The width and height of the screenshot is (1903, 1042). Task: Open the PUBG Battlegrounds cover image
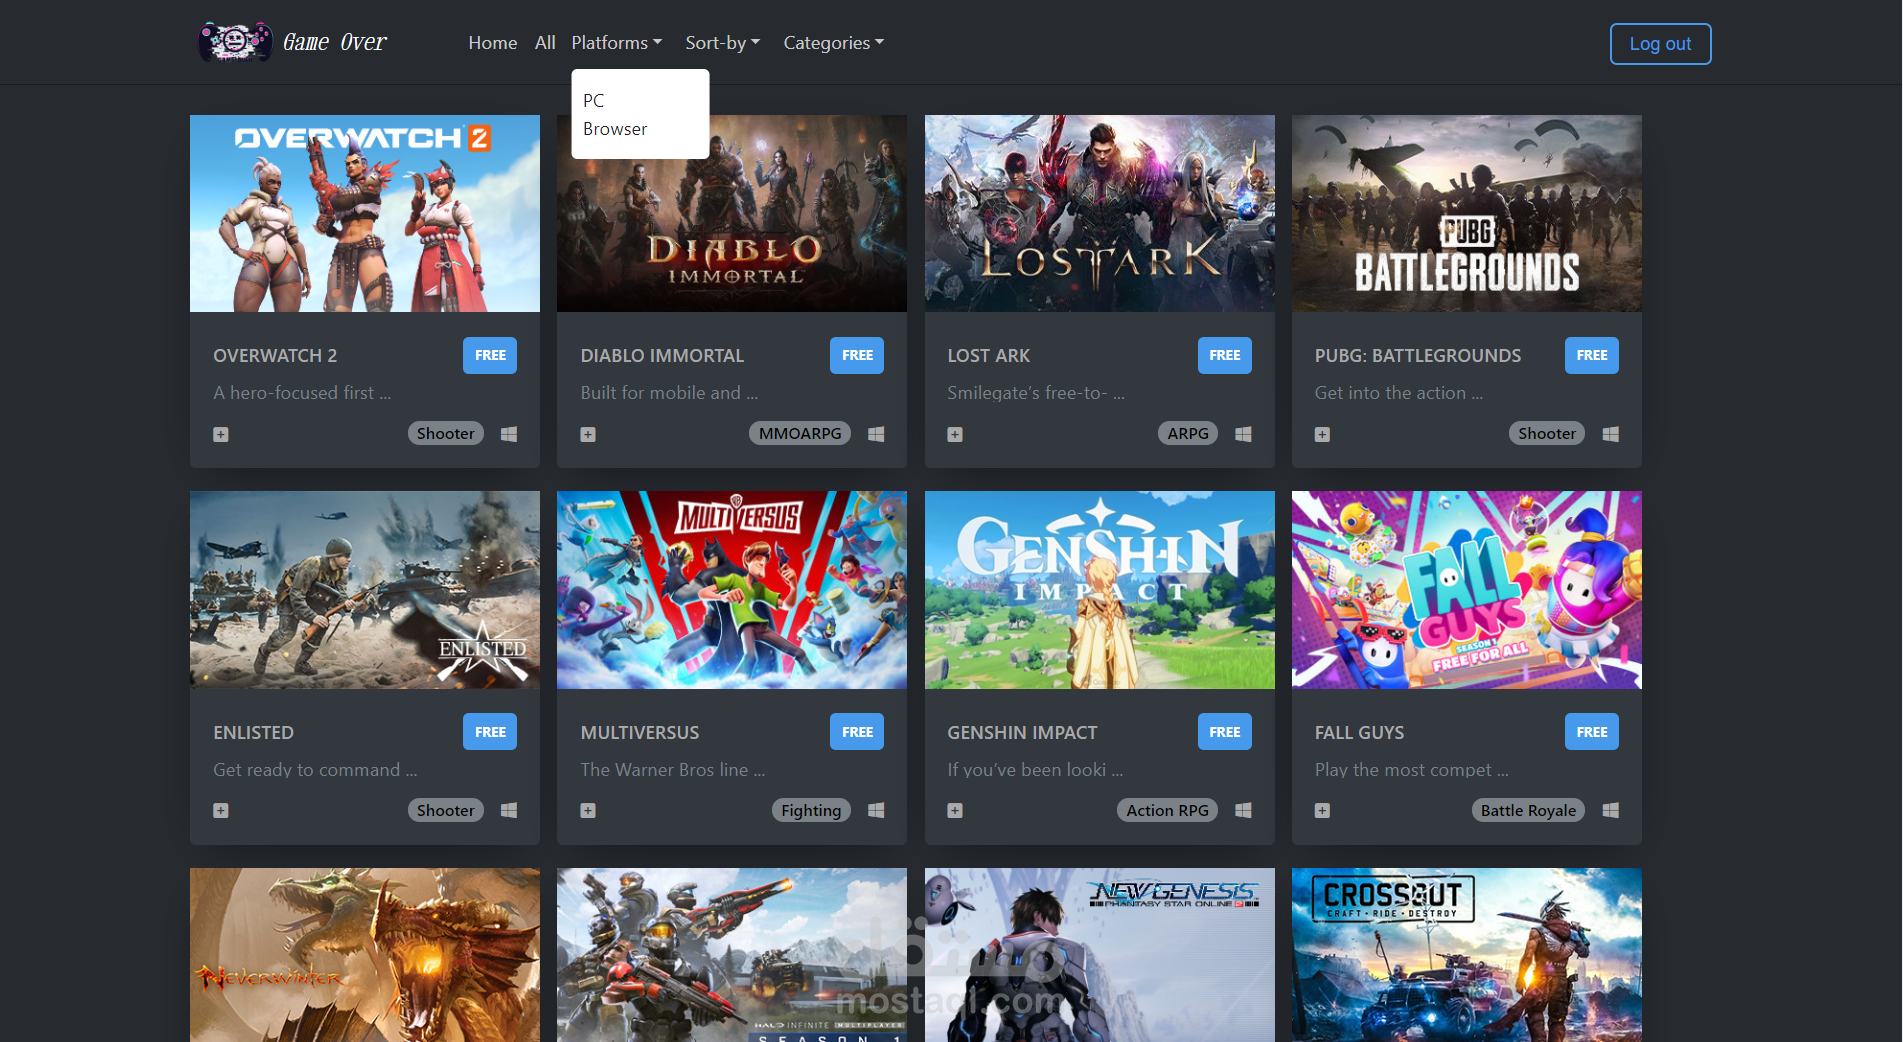(1467, 213)
